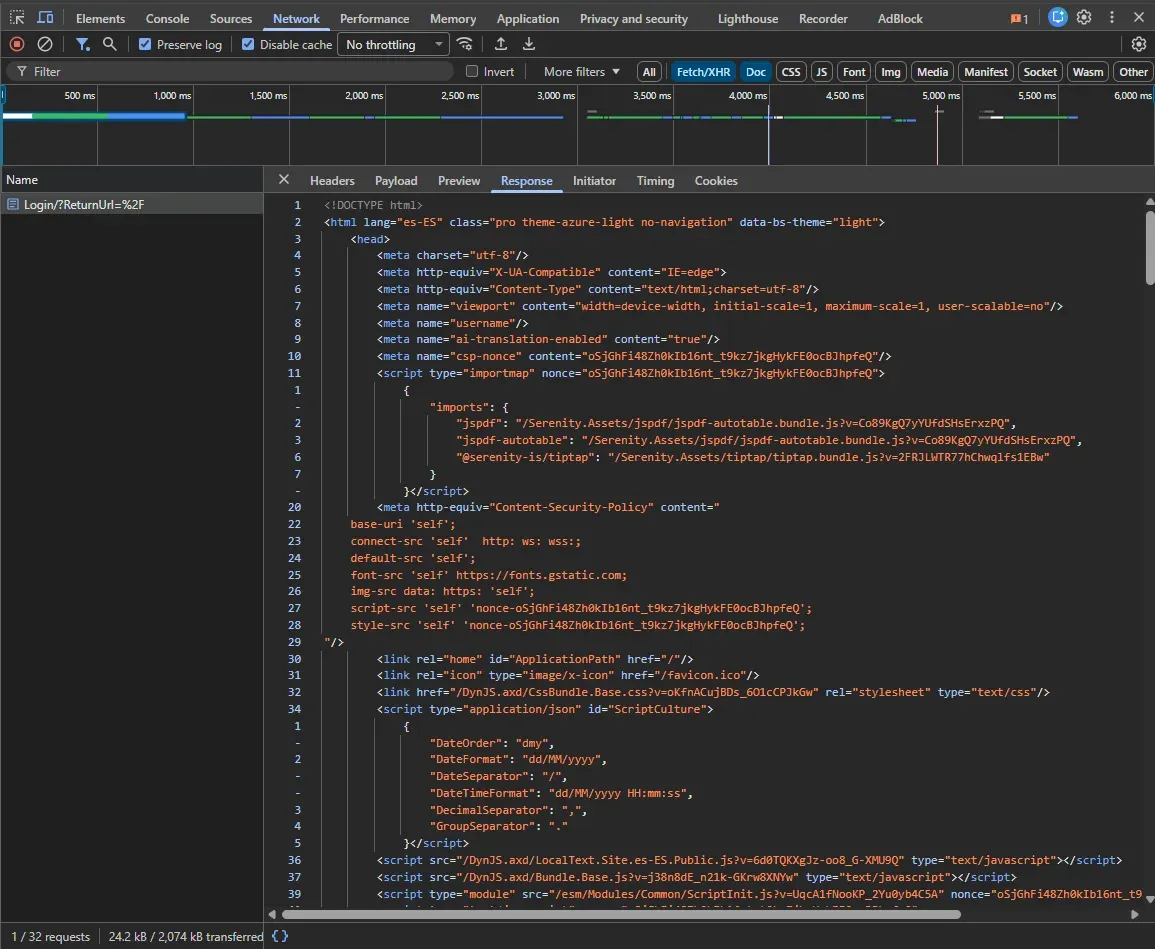
Task: Switch to the Console panel
Action: [x=167, y=18]
